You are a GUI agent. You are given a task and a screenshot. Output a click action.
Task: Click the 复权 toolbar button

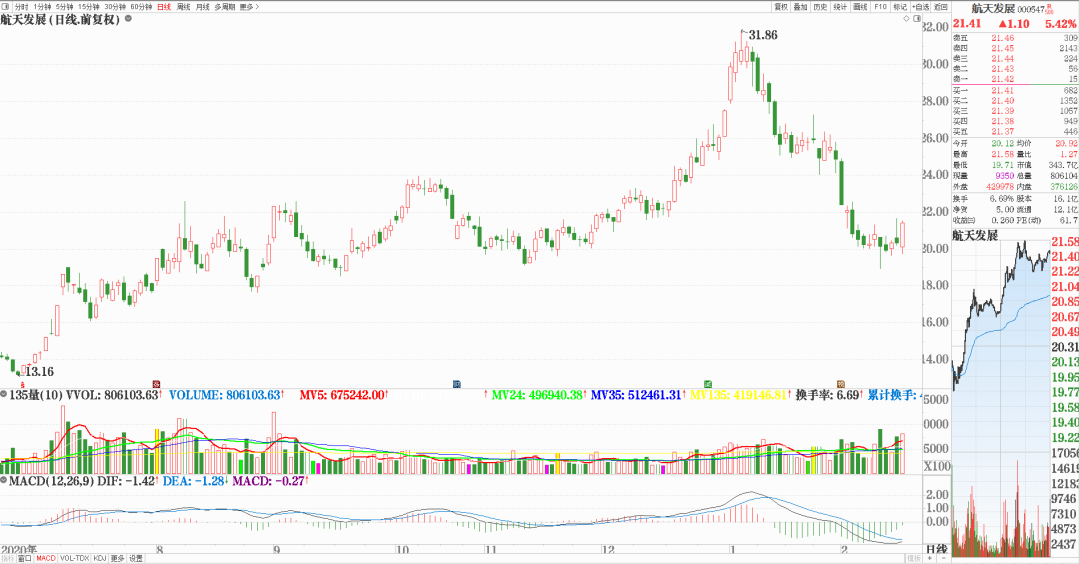(x=780, y=7)
